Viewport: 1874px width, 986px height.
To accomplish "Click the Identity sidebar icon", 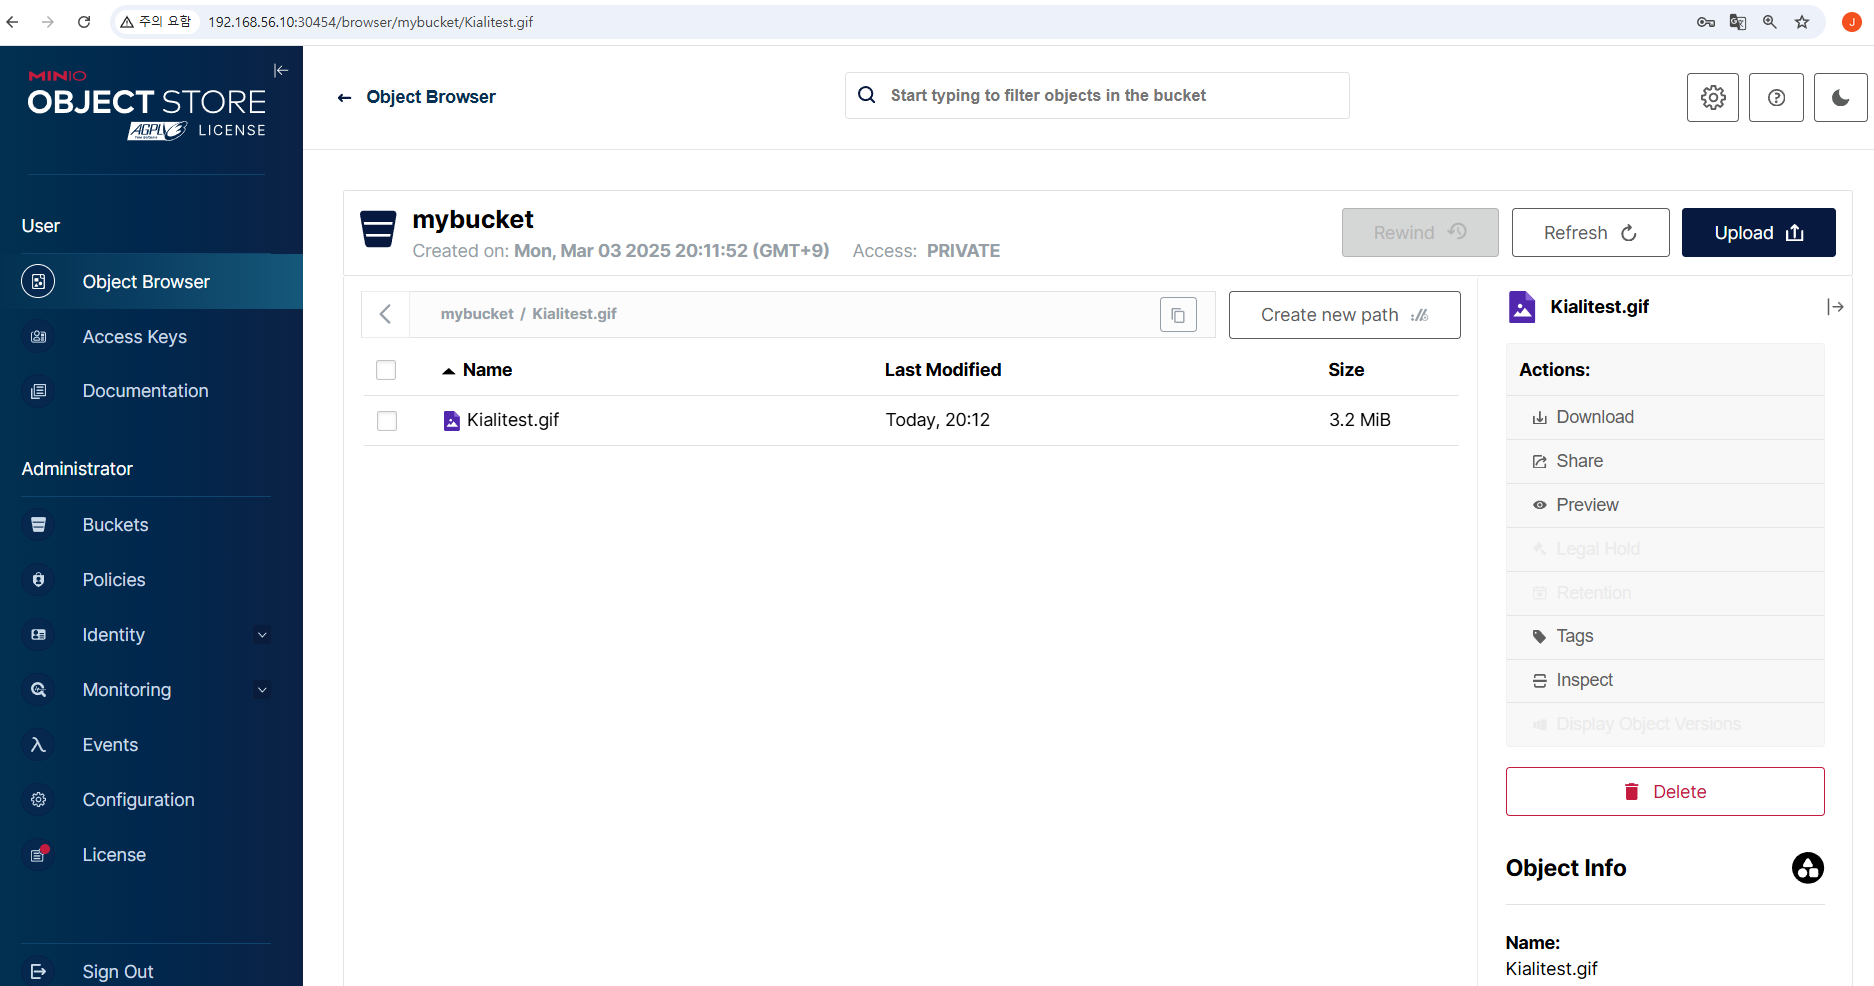I will pos(38,635).
